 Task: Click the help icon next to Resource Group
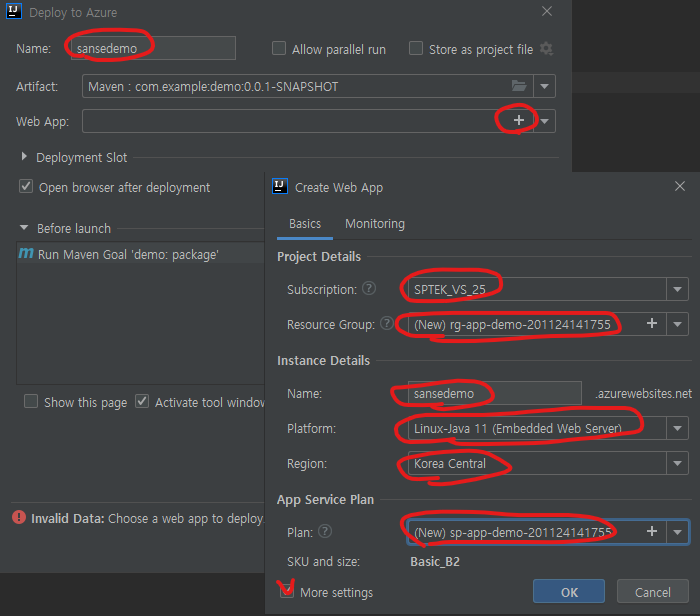(x=387, y=324)
